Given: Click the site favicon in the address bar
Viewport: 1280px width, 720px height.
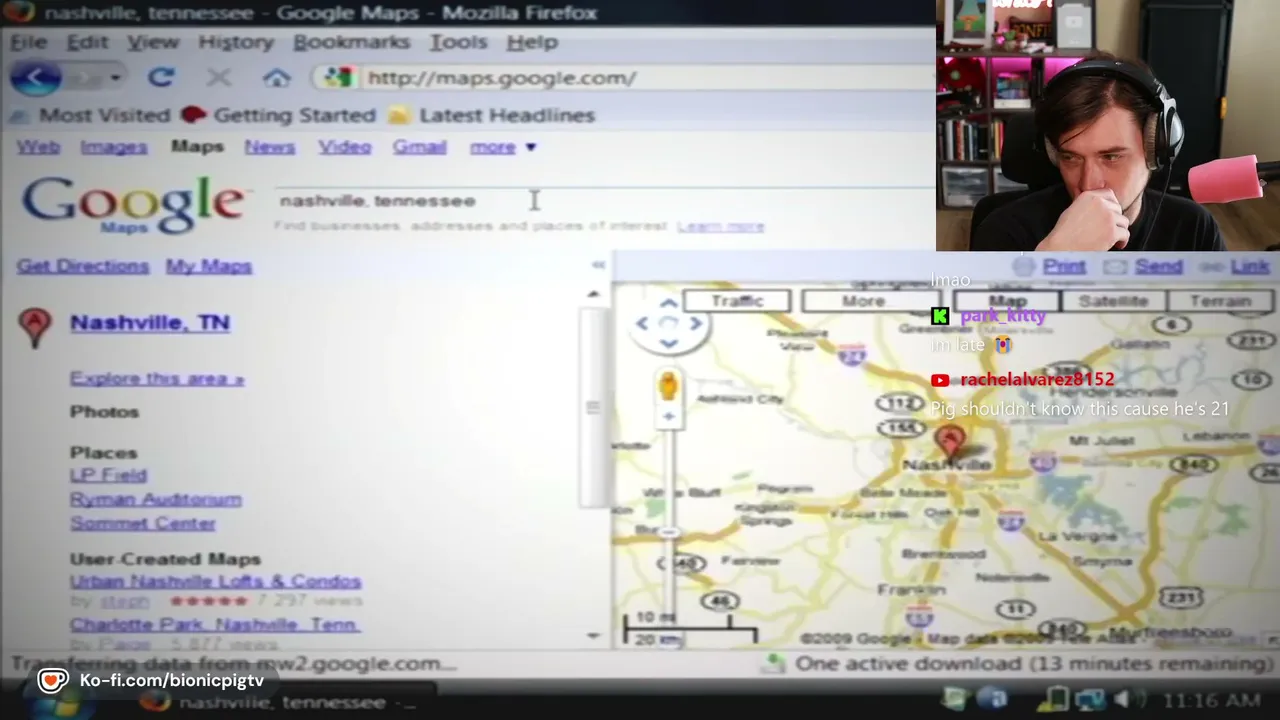Looking at the screenshot, I should [x=339, y=77].
